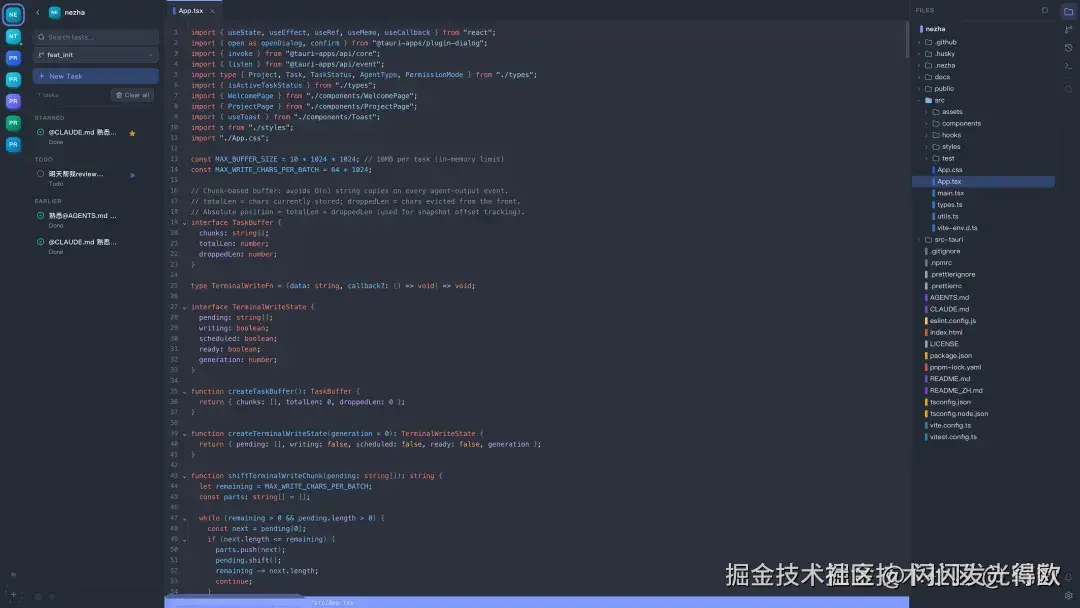
Task: Focus the Search tasks field
Action: pos(96,37)
